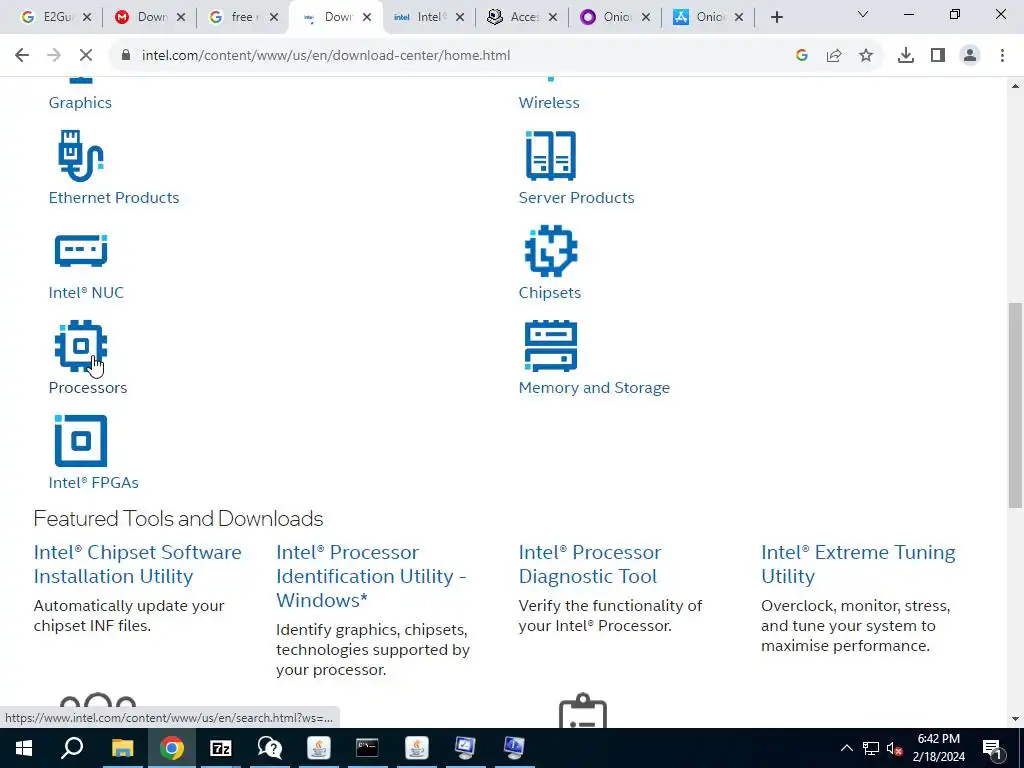
Task: Open the Ethernet Products cable icon
Action: [81, 155]
